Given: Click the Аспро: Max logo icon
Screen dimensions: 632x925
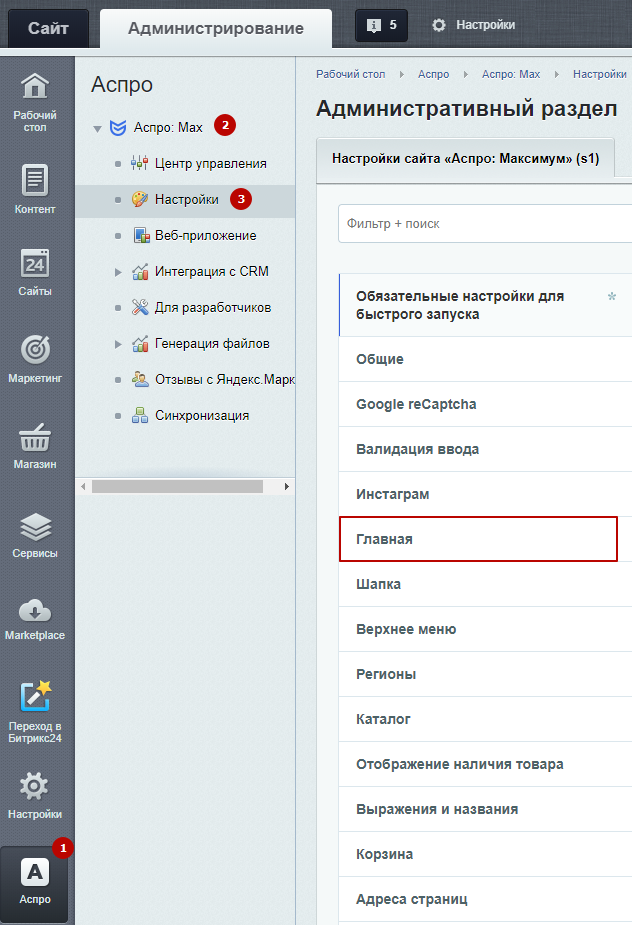Looking at the screenshot, I should click(x=118, y=127).
